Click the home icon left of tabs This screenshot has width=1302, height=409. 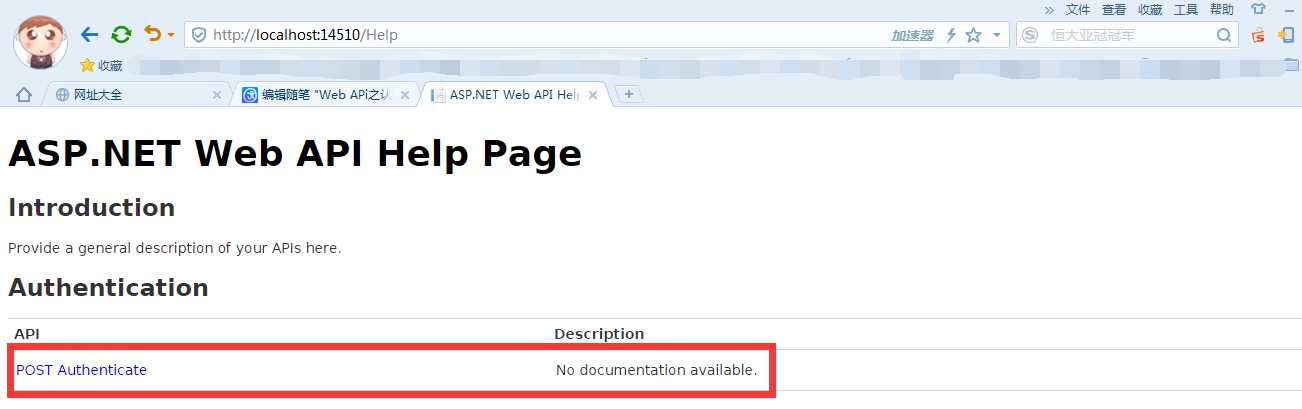24,94
